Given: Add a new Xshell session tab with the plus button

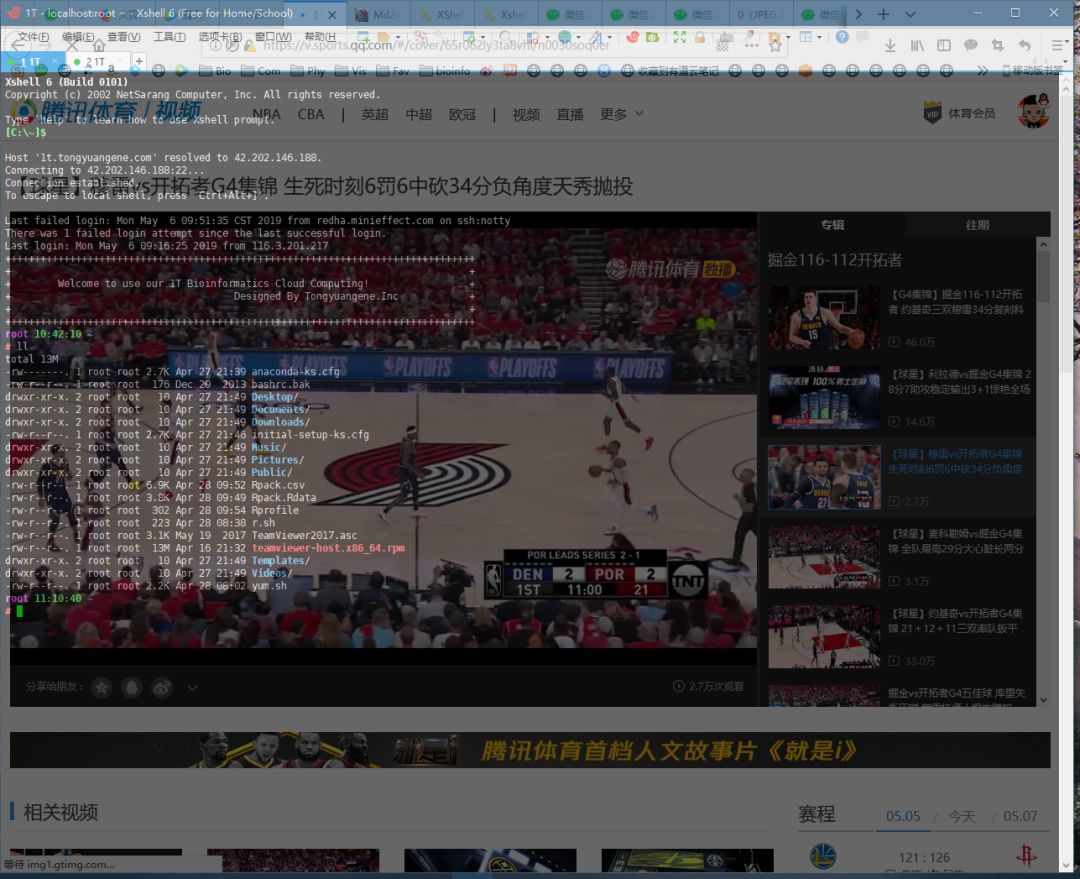Looking at the screenshot, I should [139, 61].
